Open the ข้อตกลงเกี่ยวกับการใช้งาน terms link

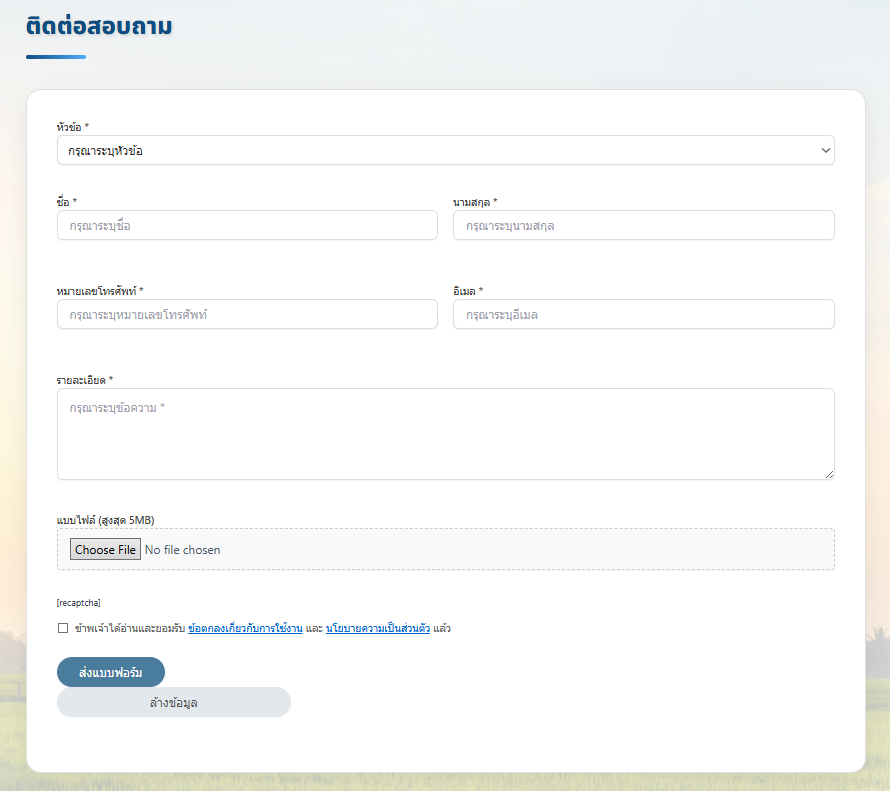(x=245, y=628)
